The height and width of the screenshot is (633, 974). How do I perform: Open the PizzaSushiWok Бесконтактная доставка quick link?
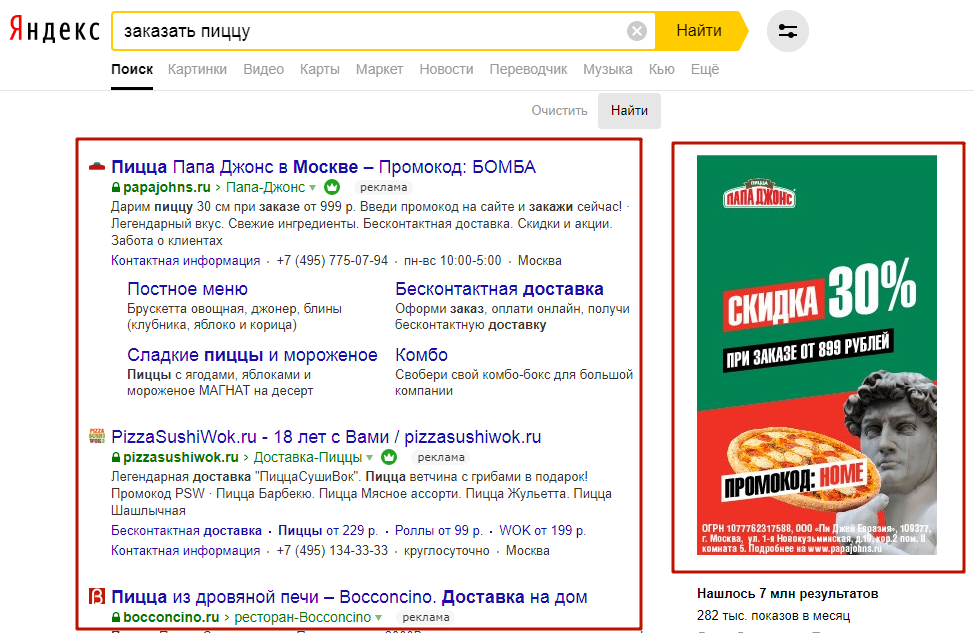[x=186, y=531]
